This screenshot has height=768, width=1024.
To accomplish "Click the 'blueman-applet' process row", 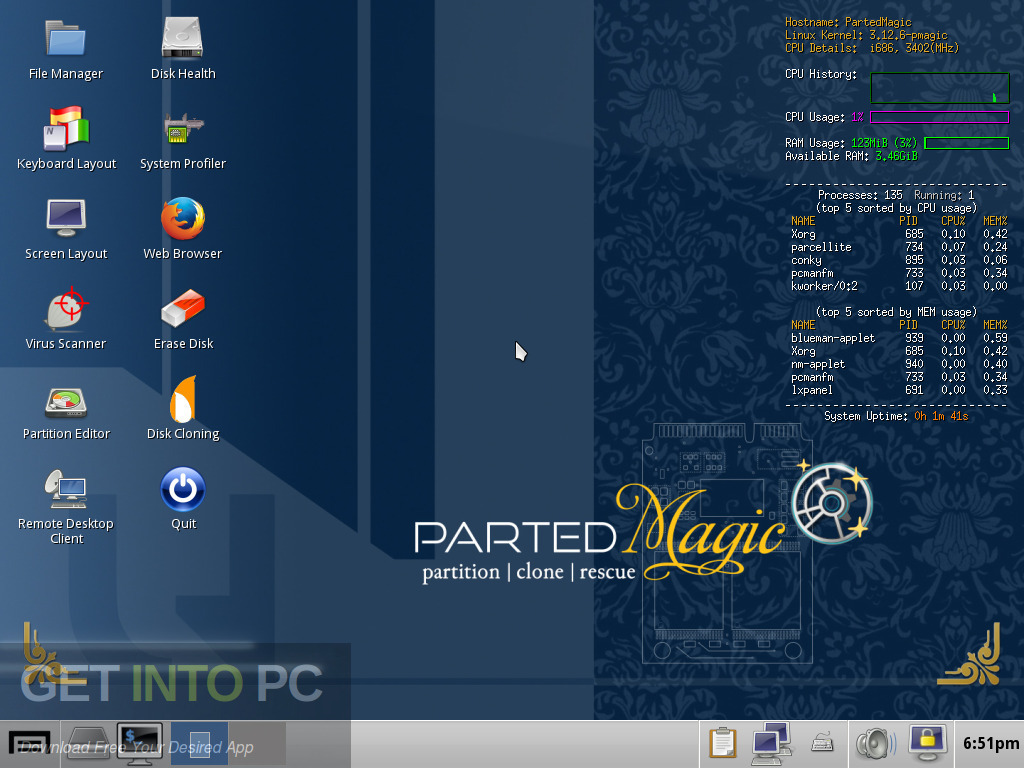I will pyautogui.click(x=899, y=338).
